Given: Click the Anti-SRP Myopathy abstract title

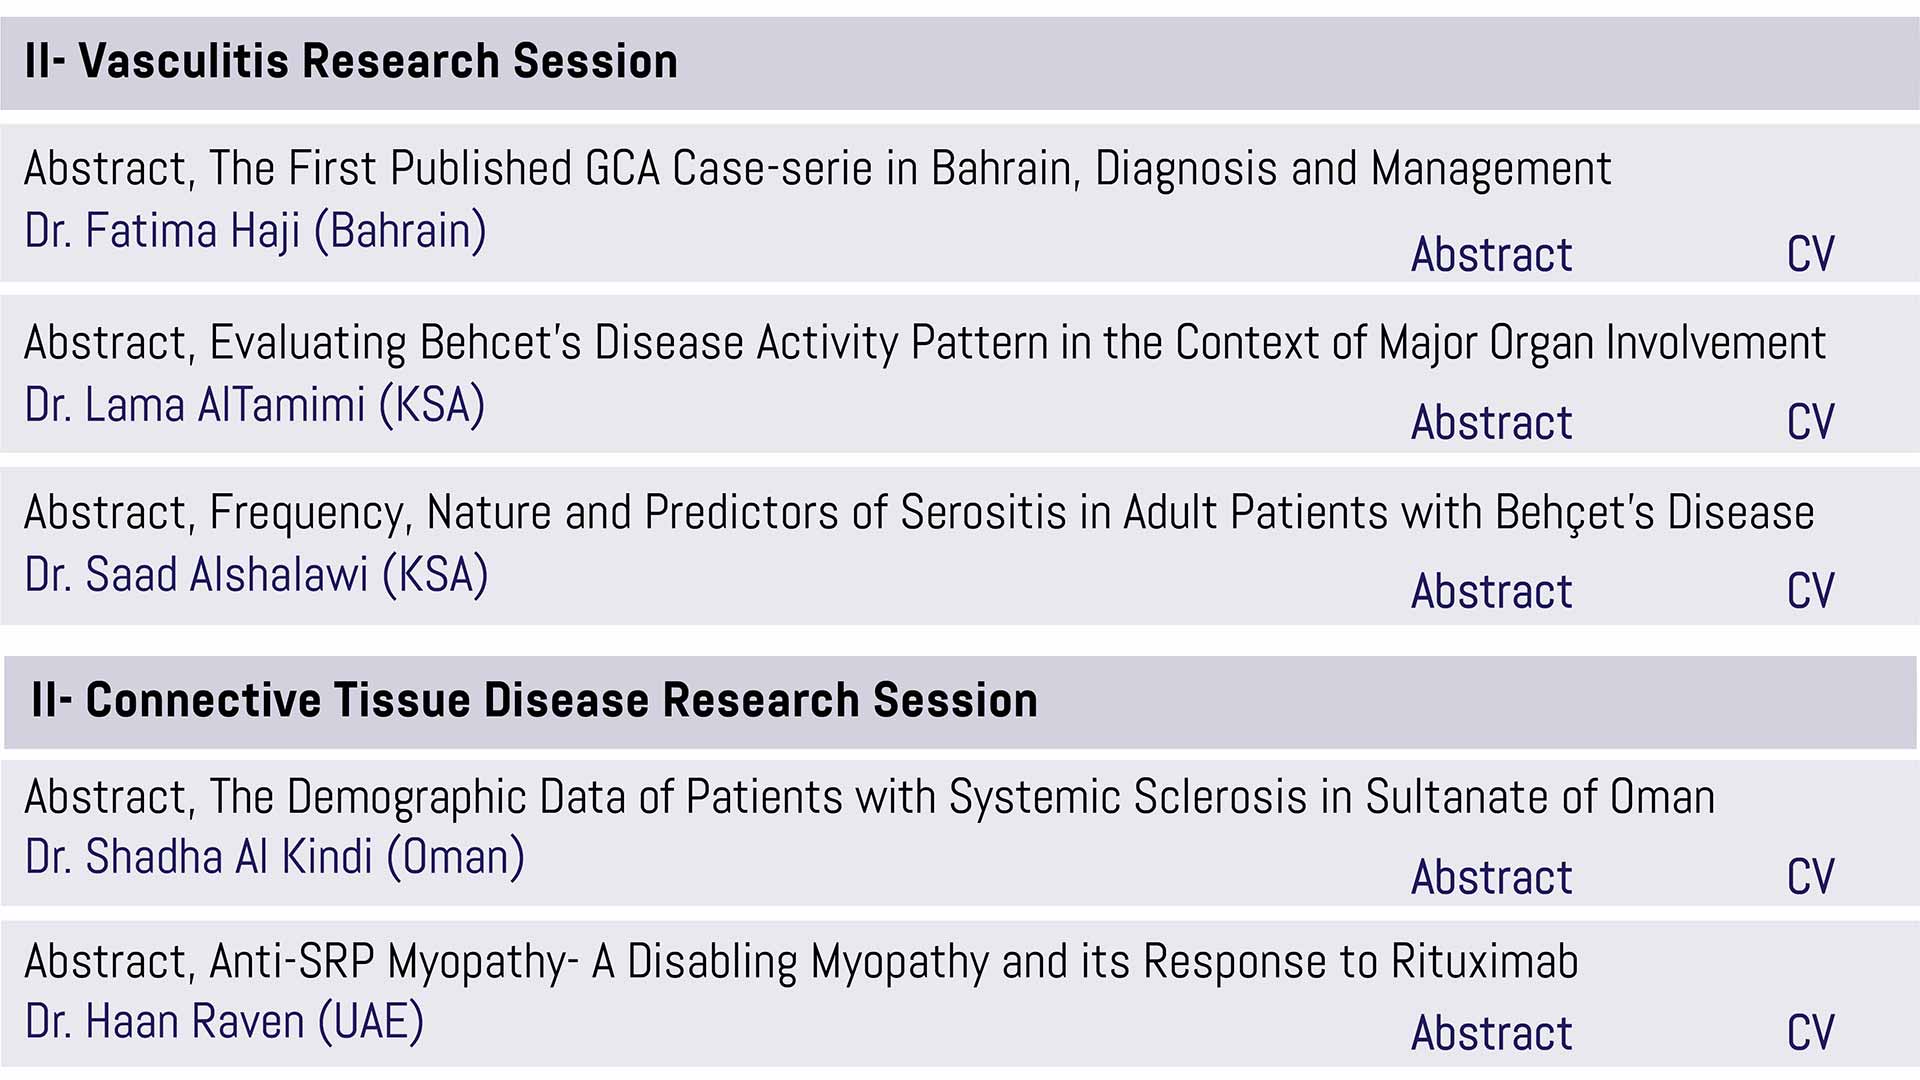Looking at the screenshot, I should coord(801,963).
